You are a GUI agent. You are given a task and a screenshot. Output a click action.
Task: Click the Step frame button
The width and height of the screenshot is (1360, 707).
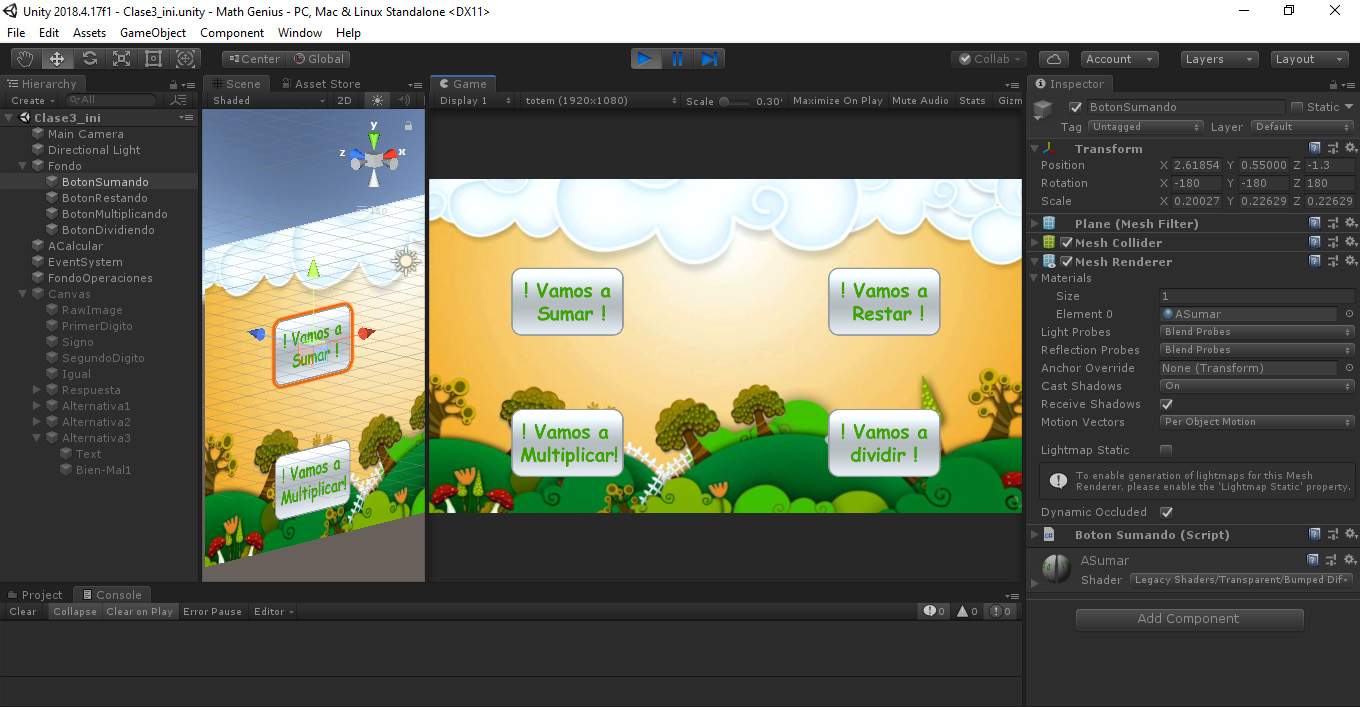(709, 59)
